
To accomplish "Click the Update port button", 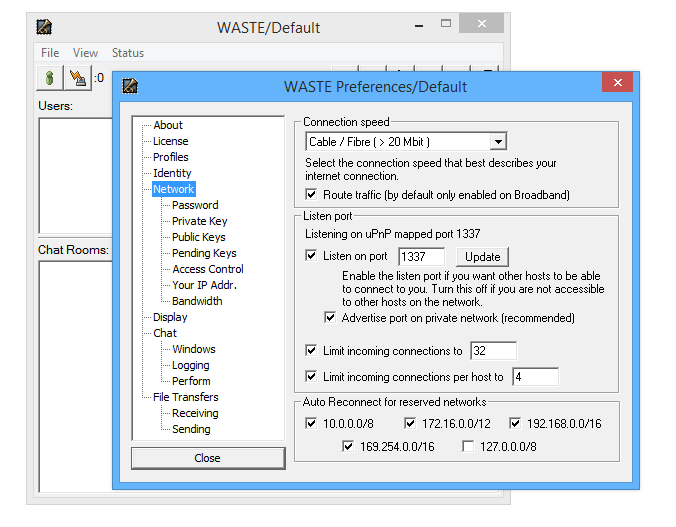I will (x=482, y=257).
